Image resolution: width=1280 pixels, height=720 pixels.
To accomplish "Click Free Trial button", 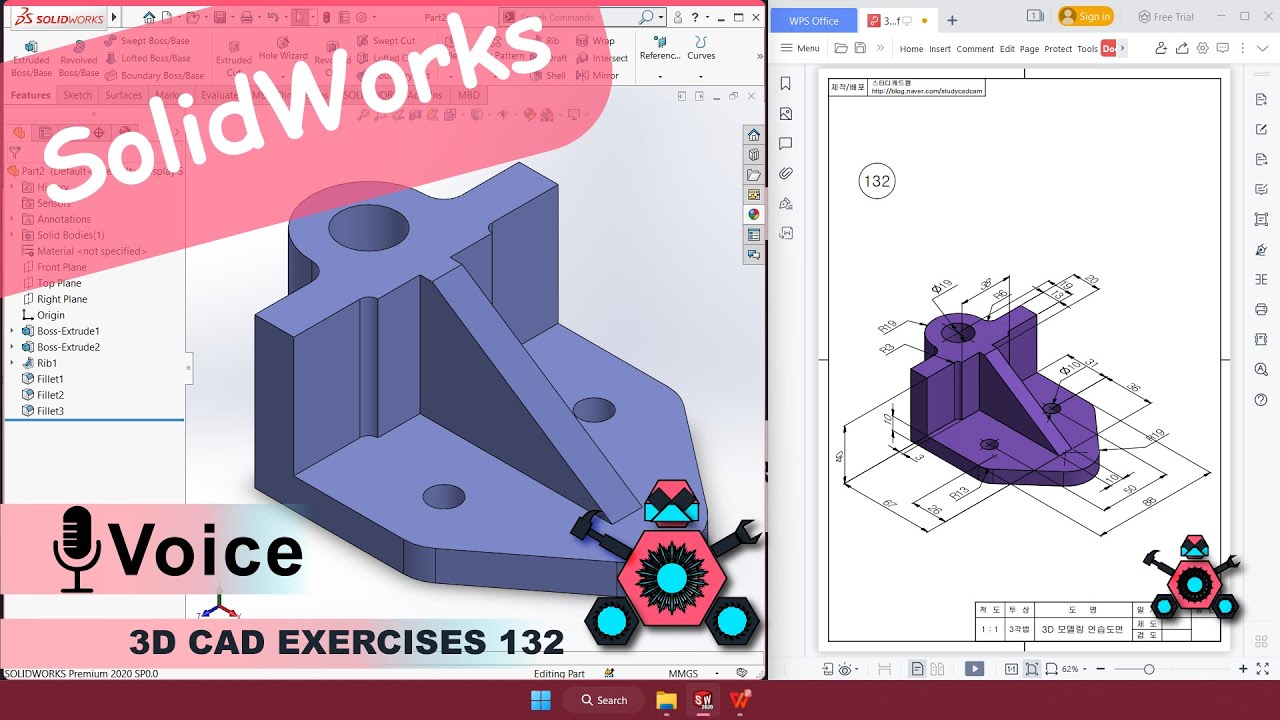I will pos(1166,17).
